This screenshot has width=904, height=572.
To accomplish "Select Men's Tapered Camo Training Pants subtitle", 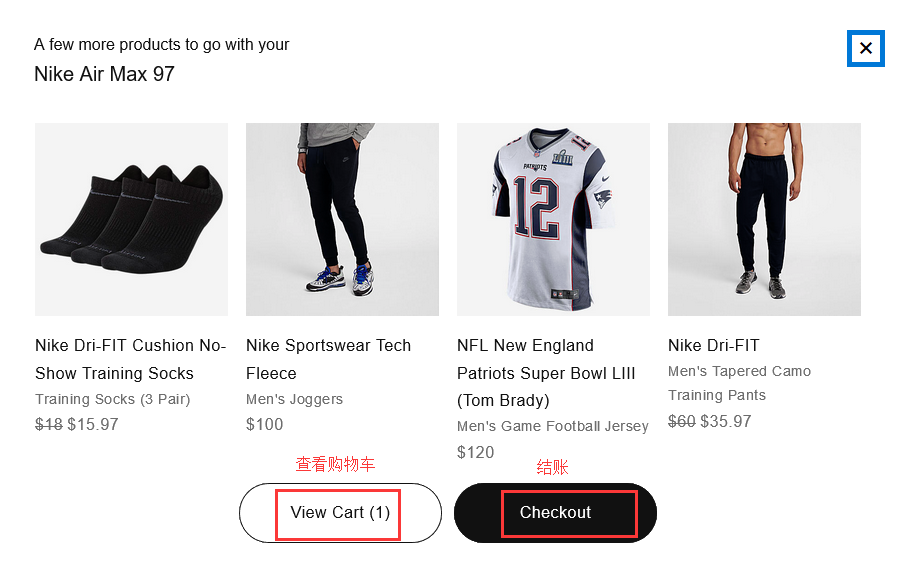I will (739, 383).
